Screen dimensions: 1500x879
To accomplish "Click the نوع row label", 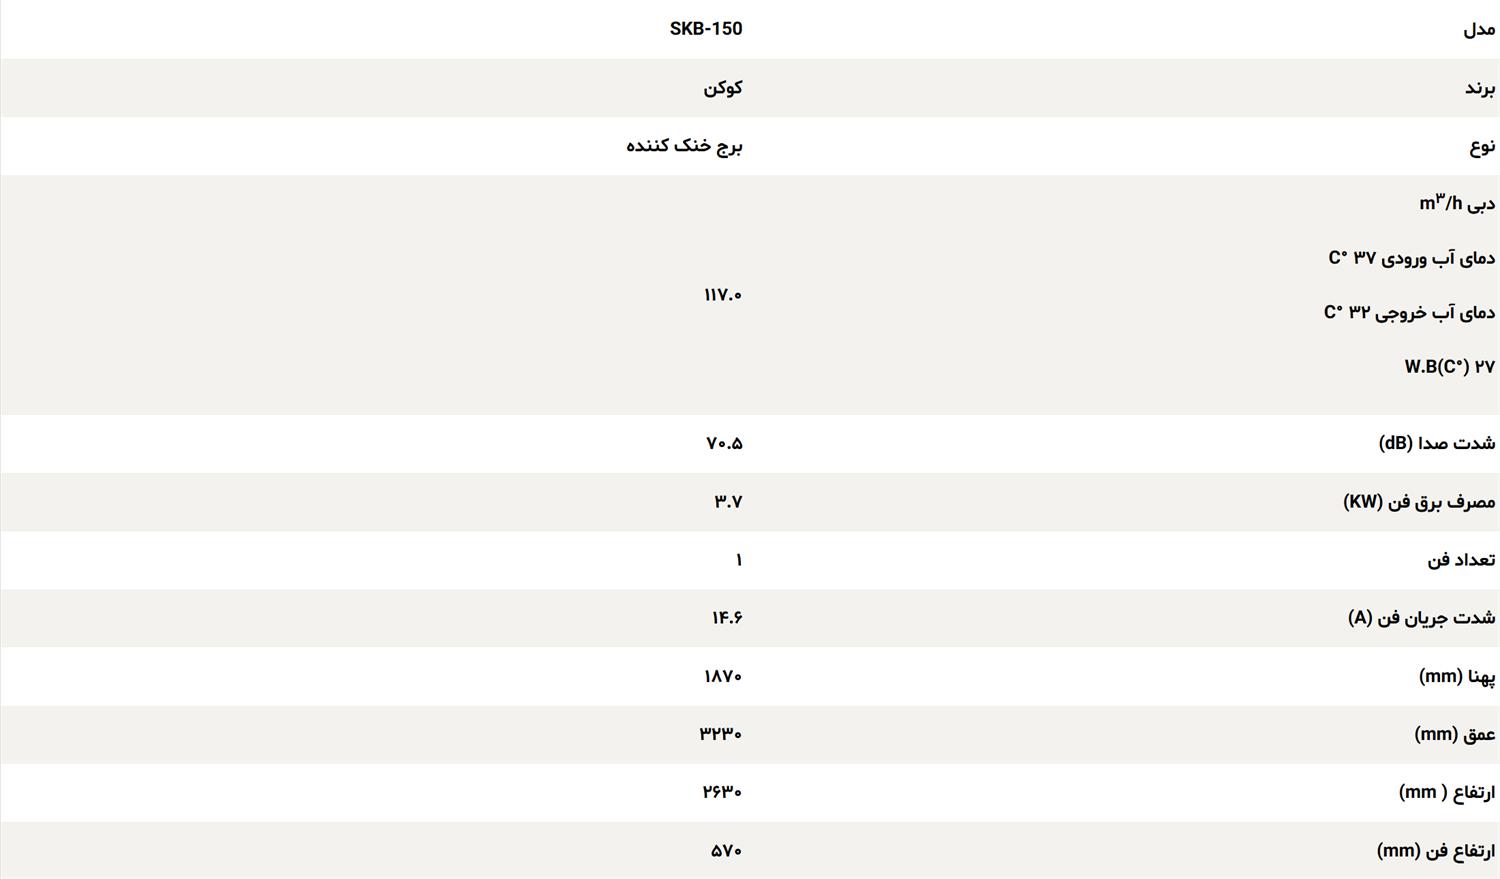I will point(1482,146).
